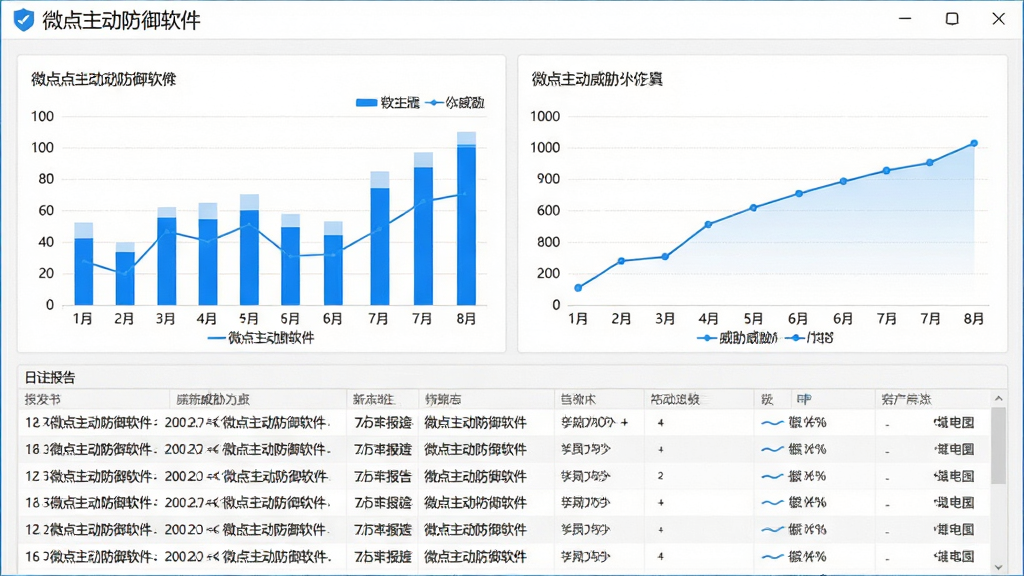Click the trend sparkline icon in row 16
This screenshot has height=576, width=1024.
(x=772, y=556)
